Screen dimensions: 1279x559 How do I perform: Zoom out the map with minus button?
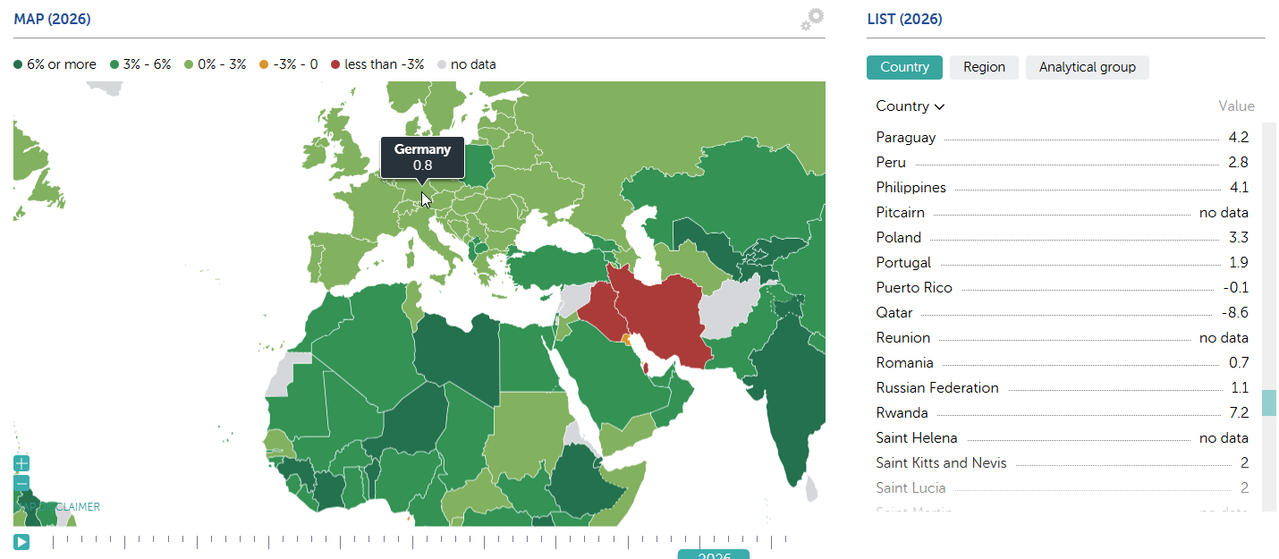[x=22, y=483]
